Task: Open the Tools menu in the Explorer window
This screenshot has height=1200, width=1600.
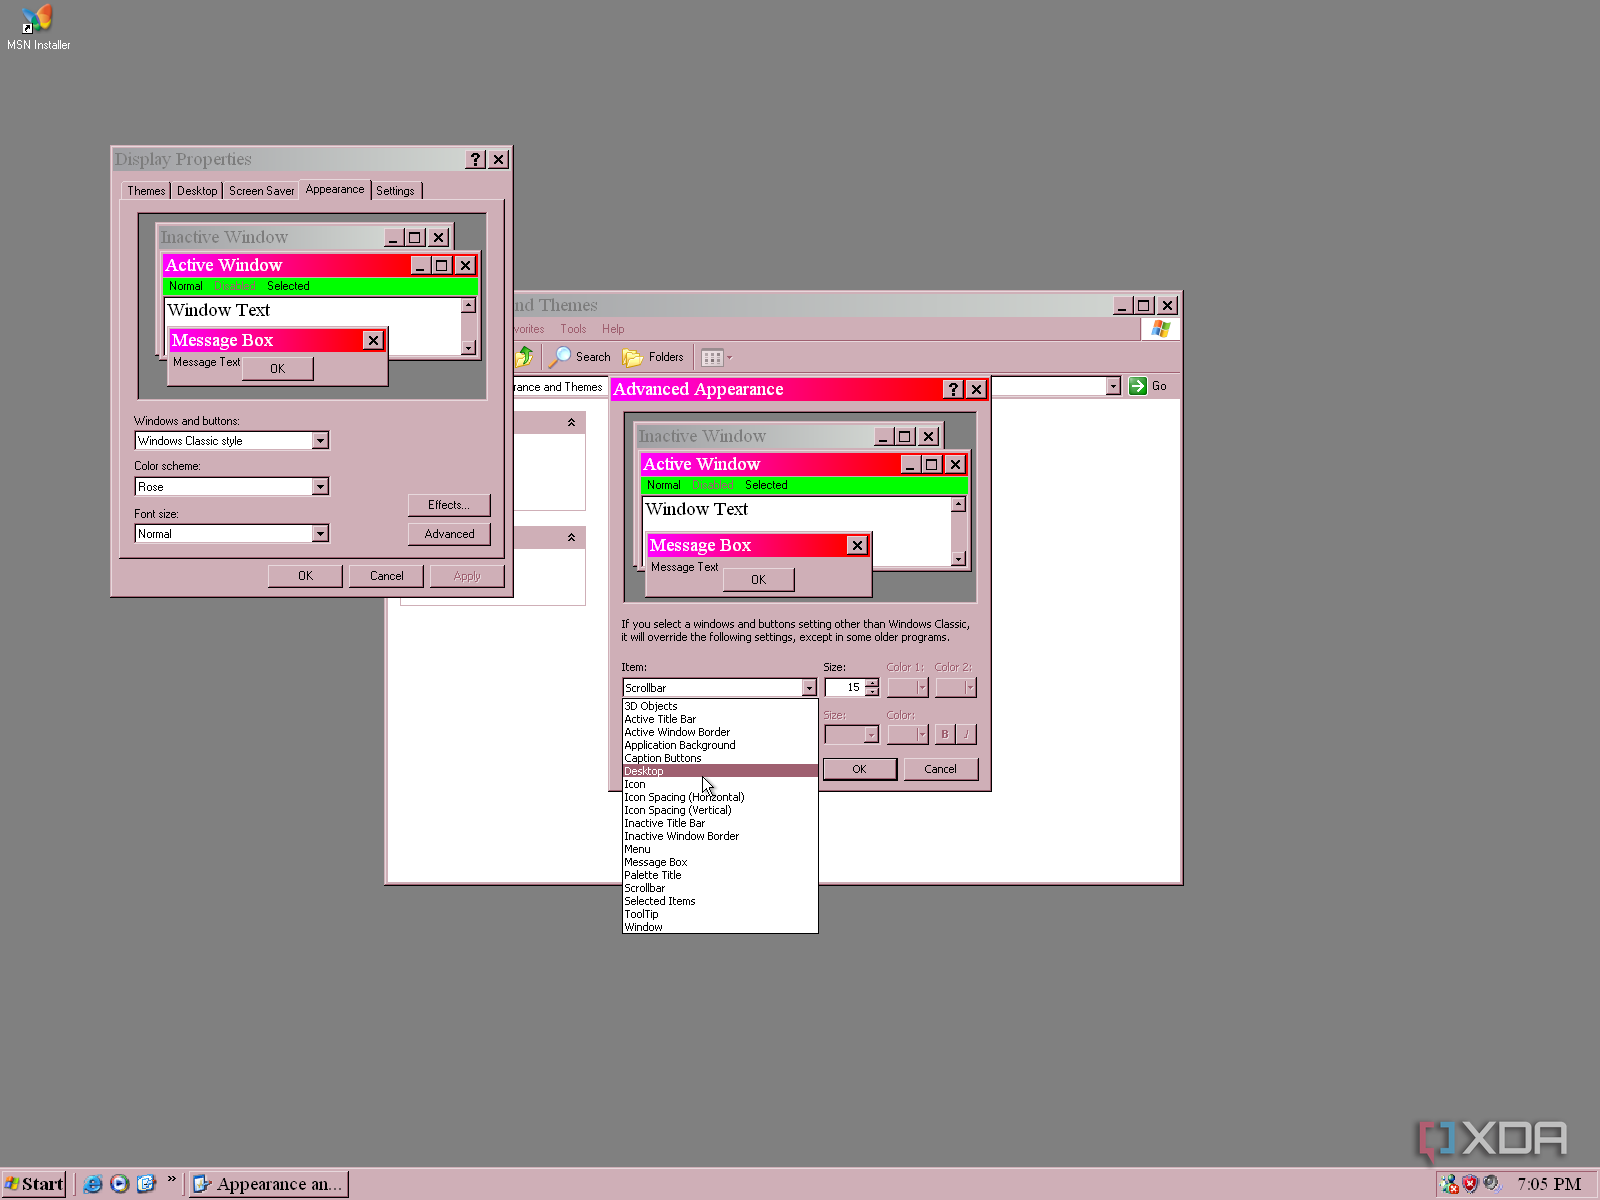Action: click(573, 329)
